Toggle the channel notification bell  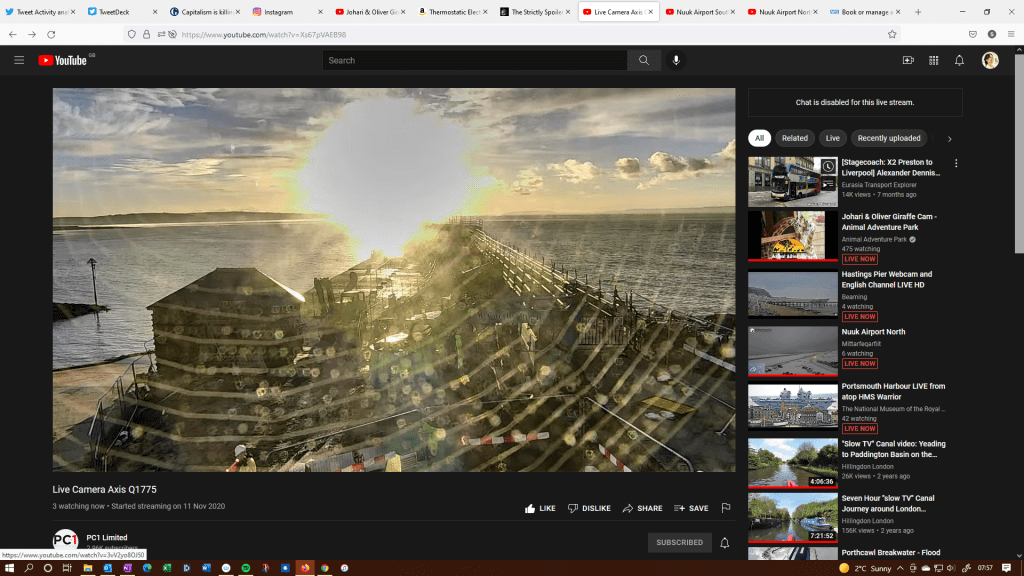point(725,543)
